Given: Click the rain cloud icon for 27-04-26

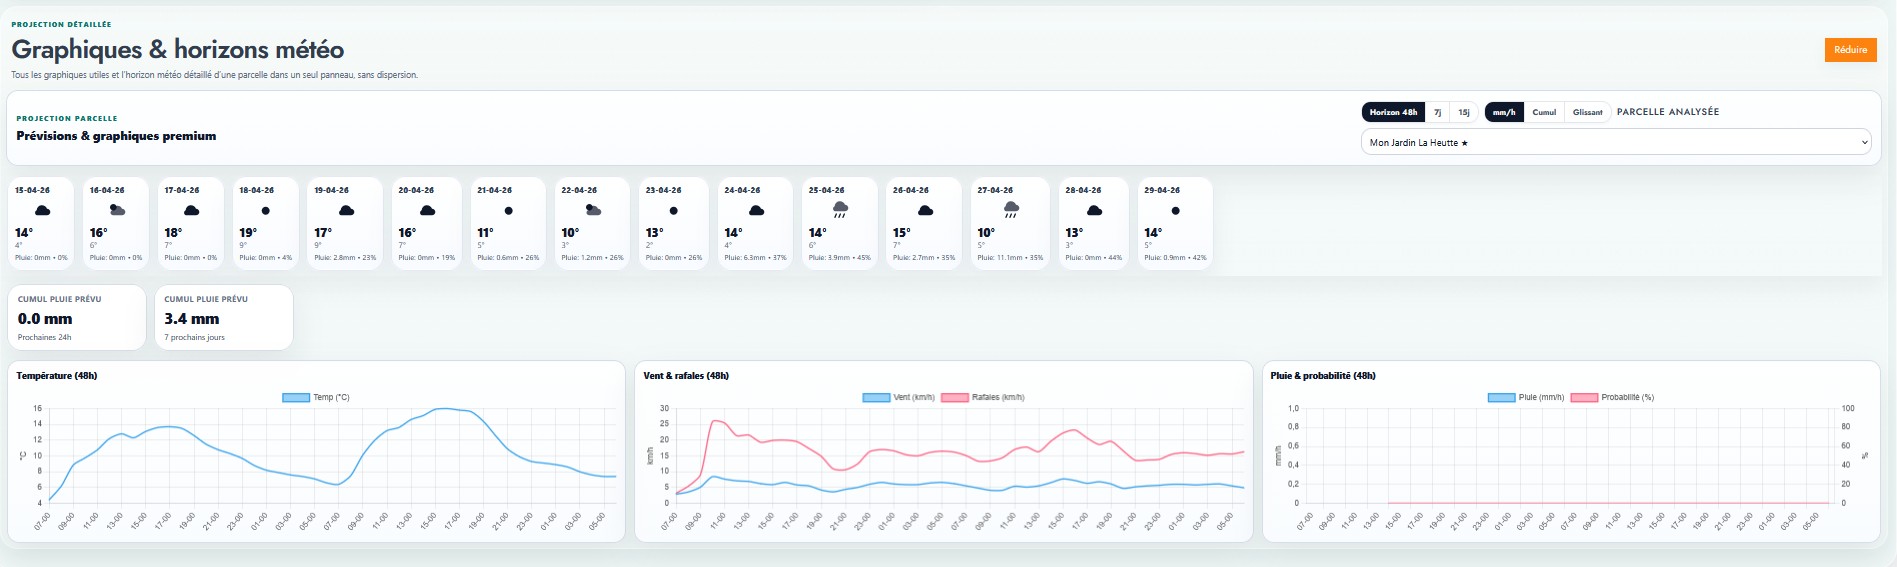Looking at the screenshot, I should pos(1011,210).
